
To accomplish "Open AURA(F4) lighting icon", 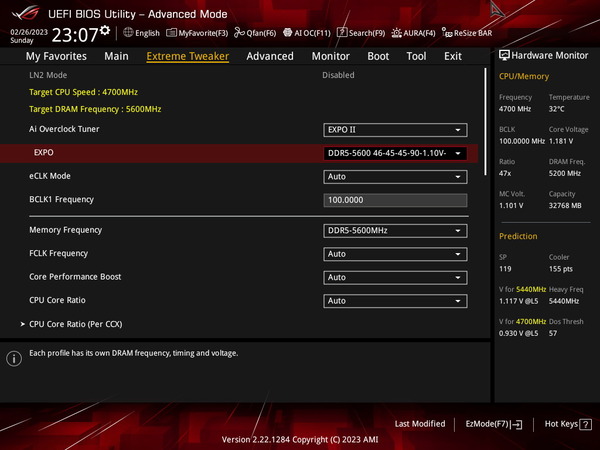I will tap(396, 33).
